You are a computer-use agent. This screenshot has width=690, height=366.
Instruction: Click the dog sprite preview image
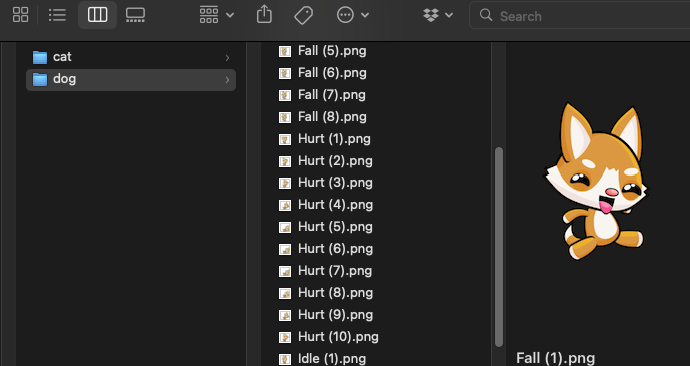(x=597, y=182)
